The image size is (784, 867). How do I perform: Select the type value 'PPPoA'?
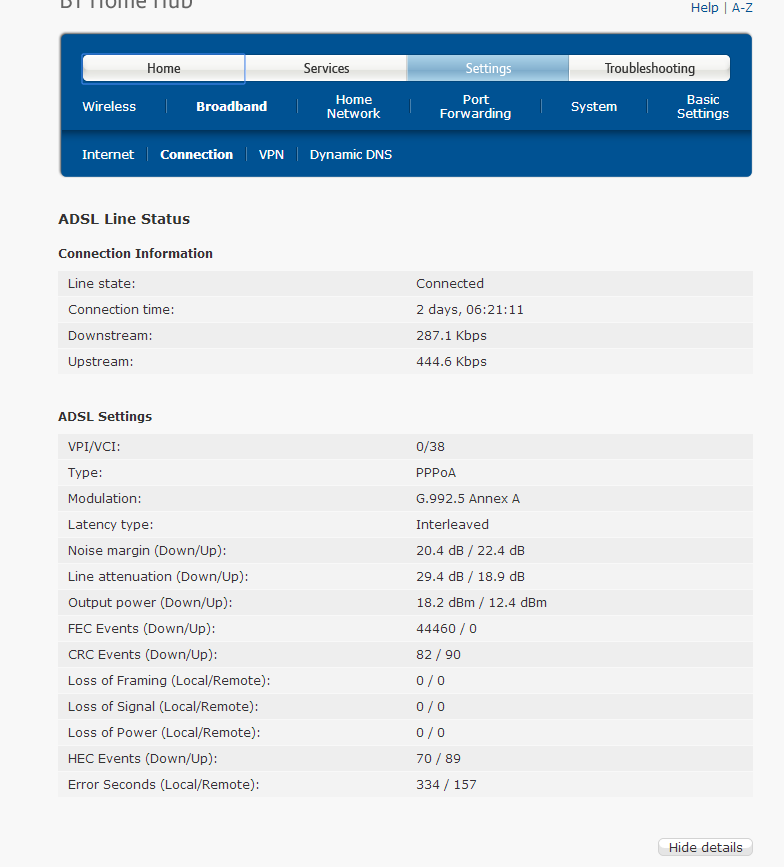tap(436, 473)
